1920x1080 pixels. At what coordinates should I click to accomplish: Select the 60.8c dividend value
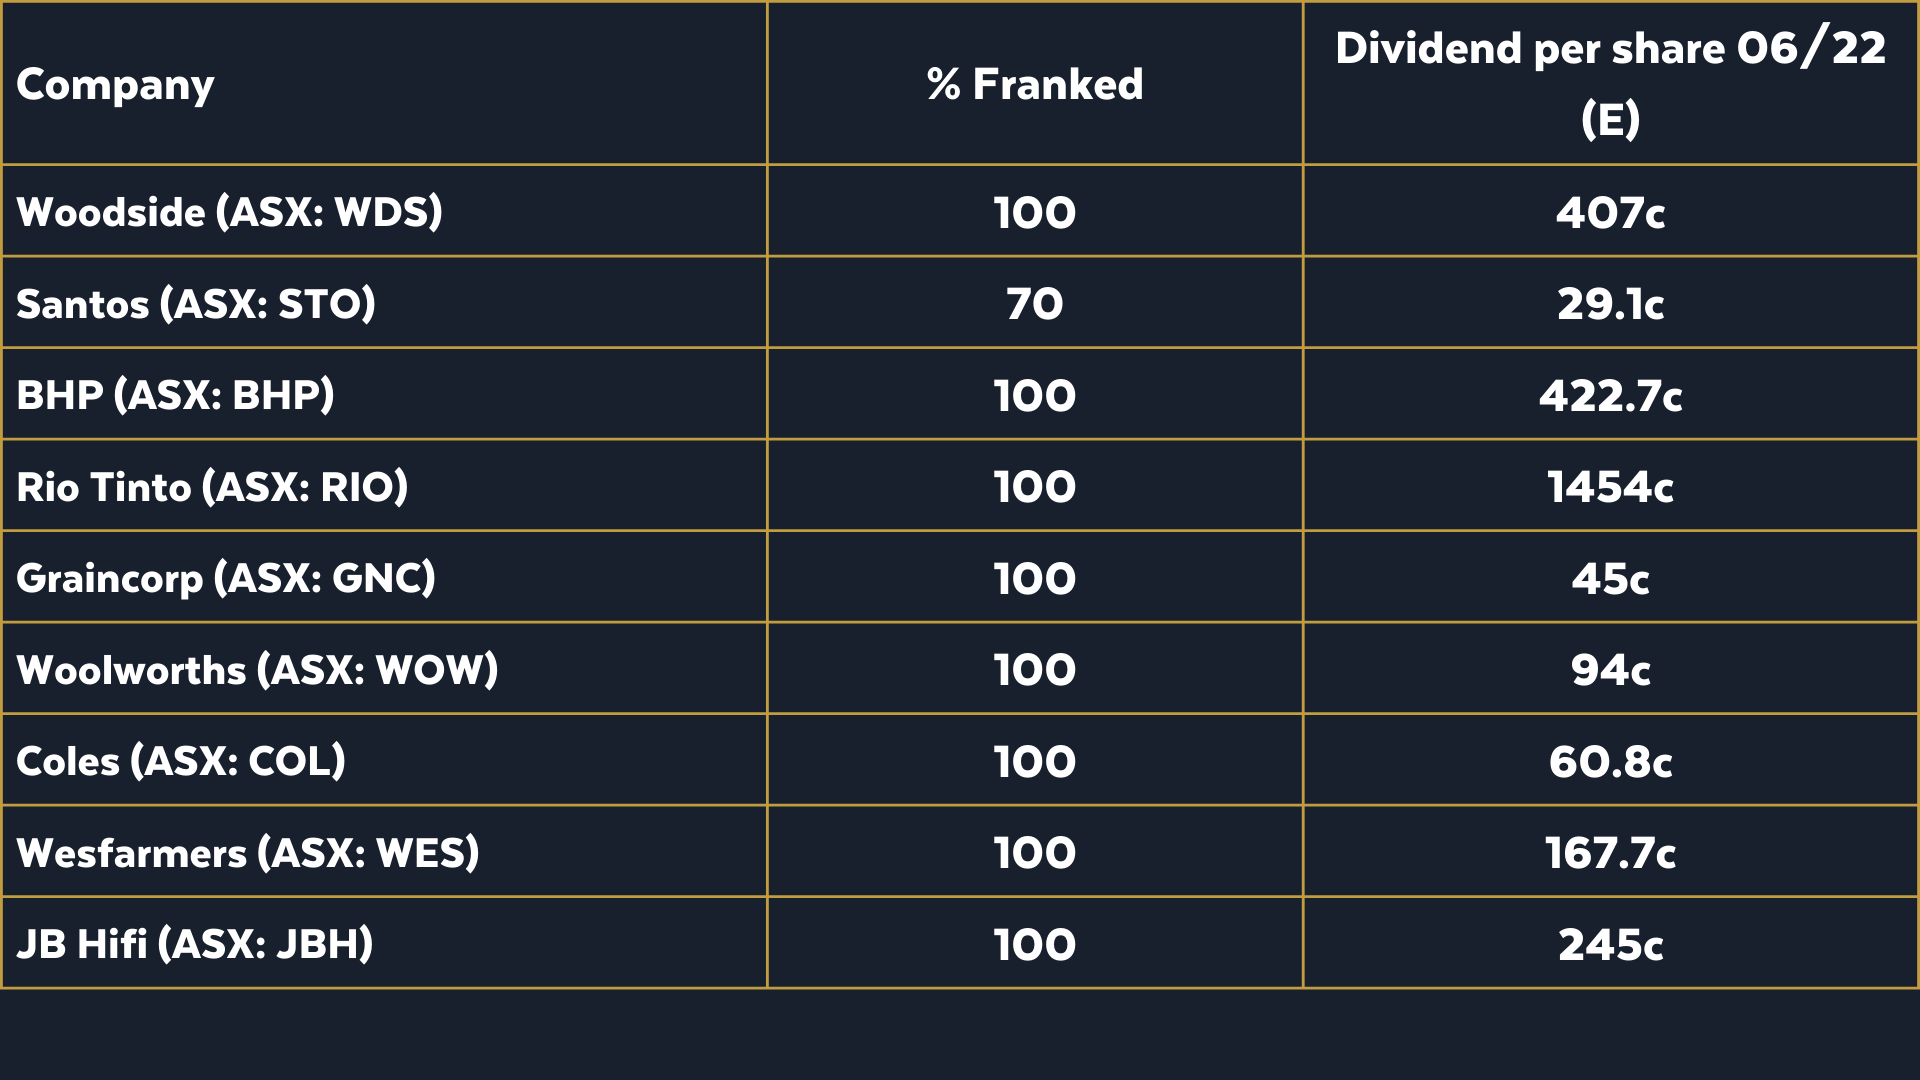pos(1610,762)
